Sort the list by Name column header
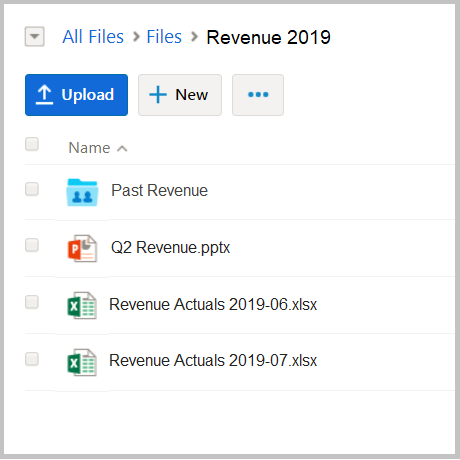The height and width of the screenshot is (460, 460). pos(98,148)
